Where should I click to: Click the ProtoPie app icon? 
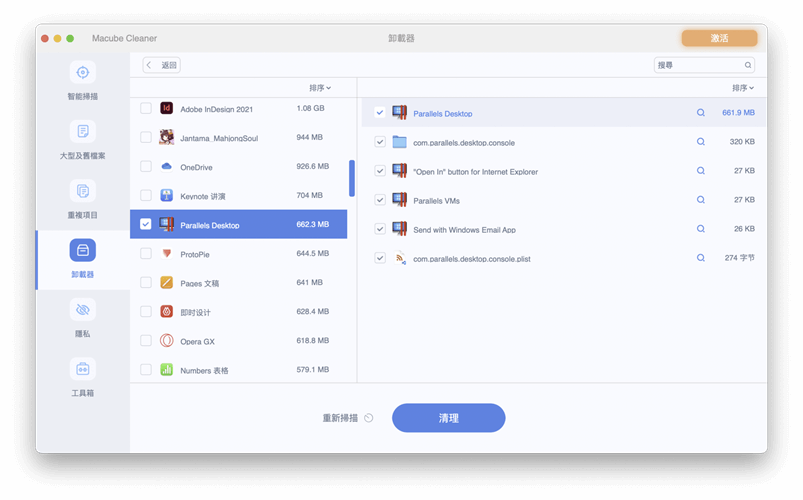click(166, 253)
